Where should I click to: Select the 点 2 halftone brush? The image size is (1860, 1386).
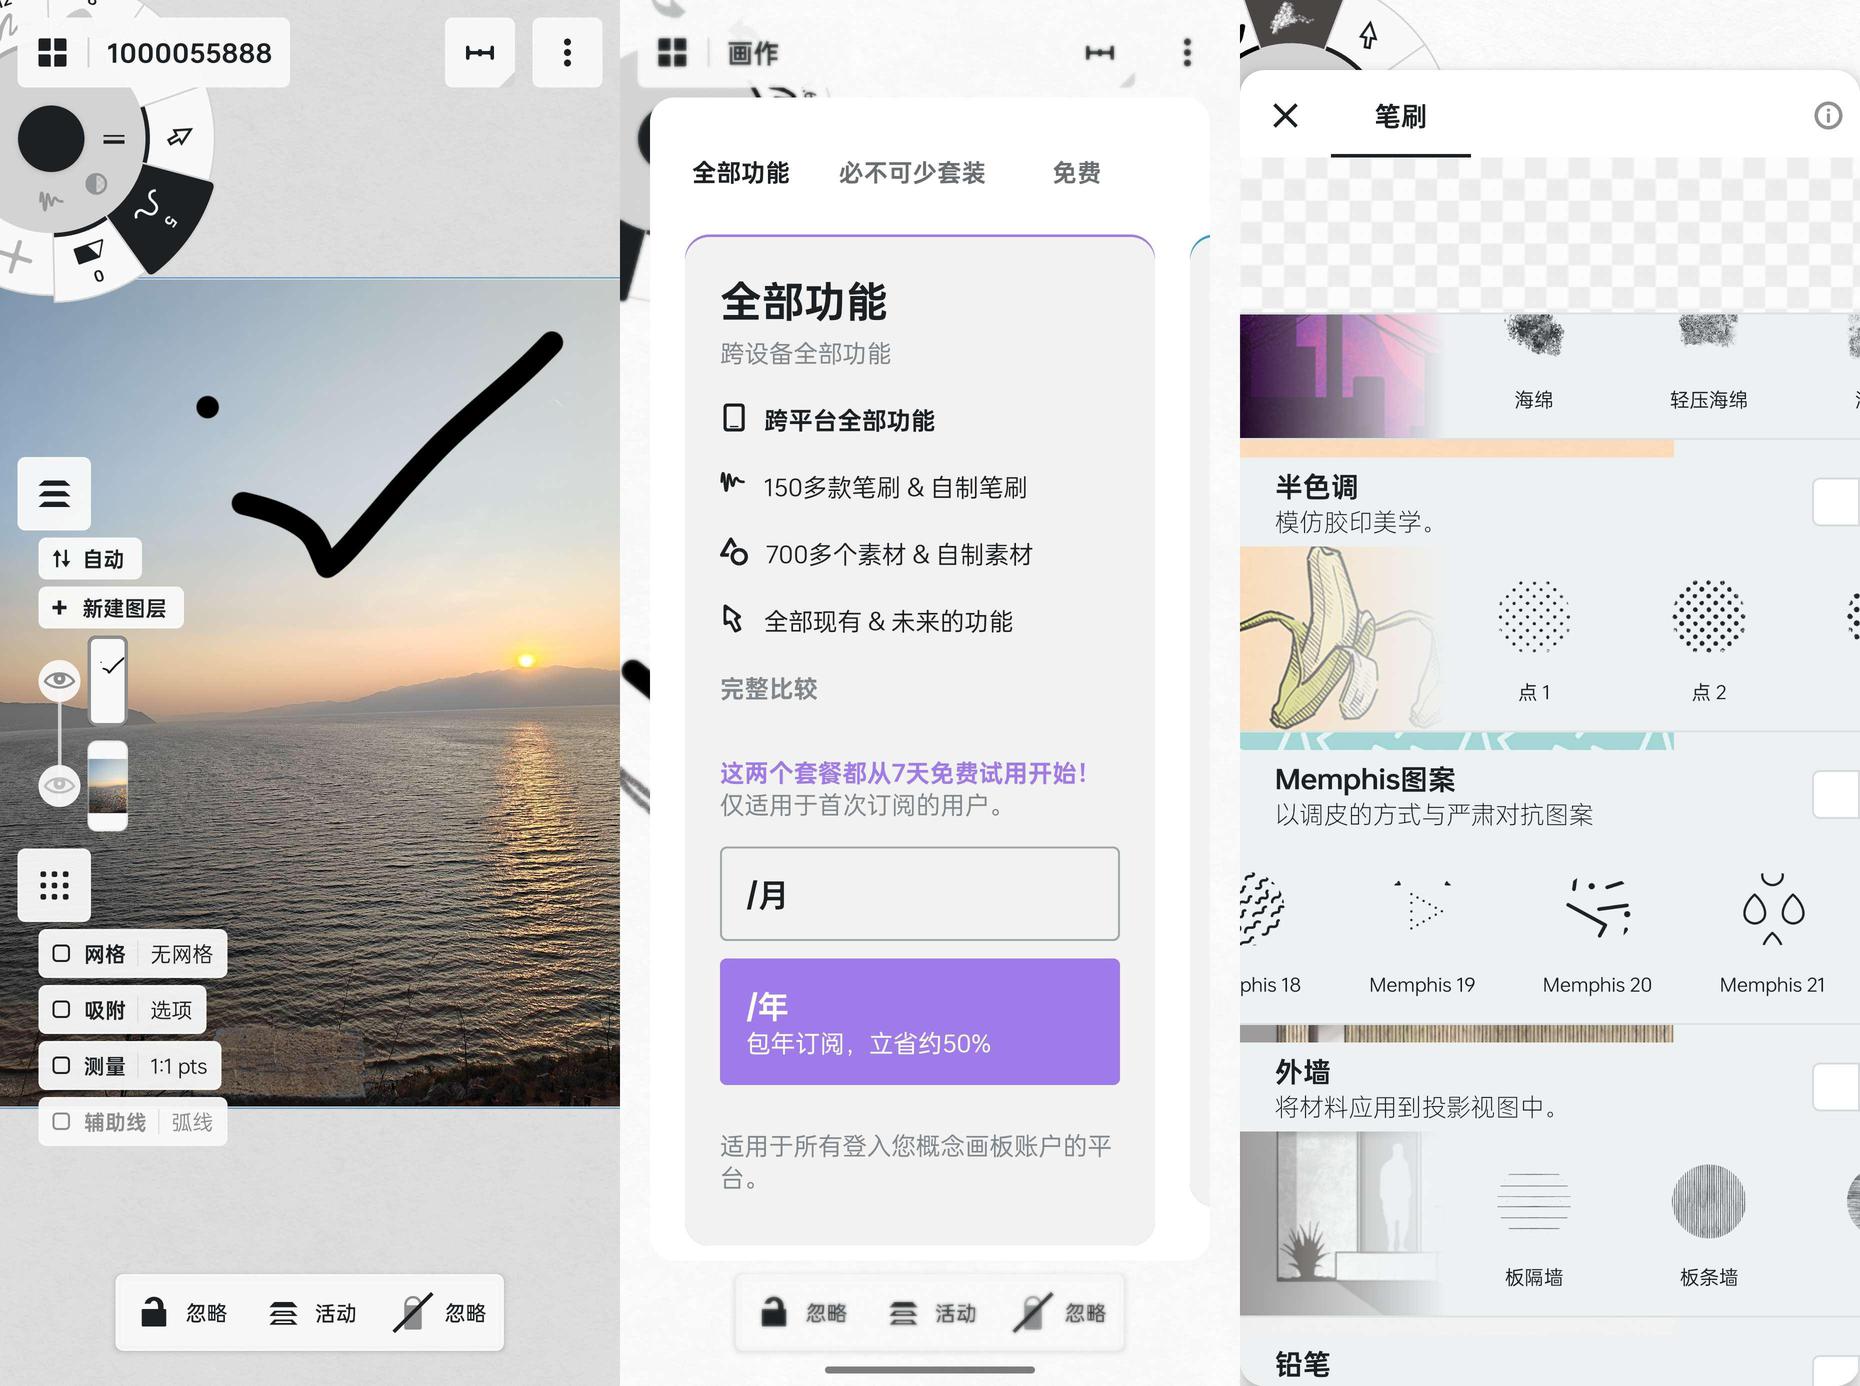point(1709,640)
